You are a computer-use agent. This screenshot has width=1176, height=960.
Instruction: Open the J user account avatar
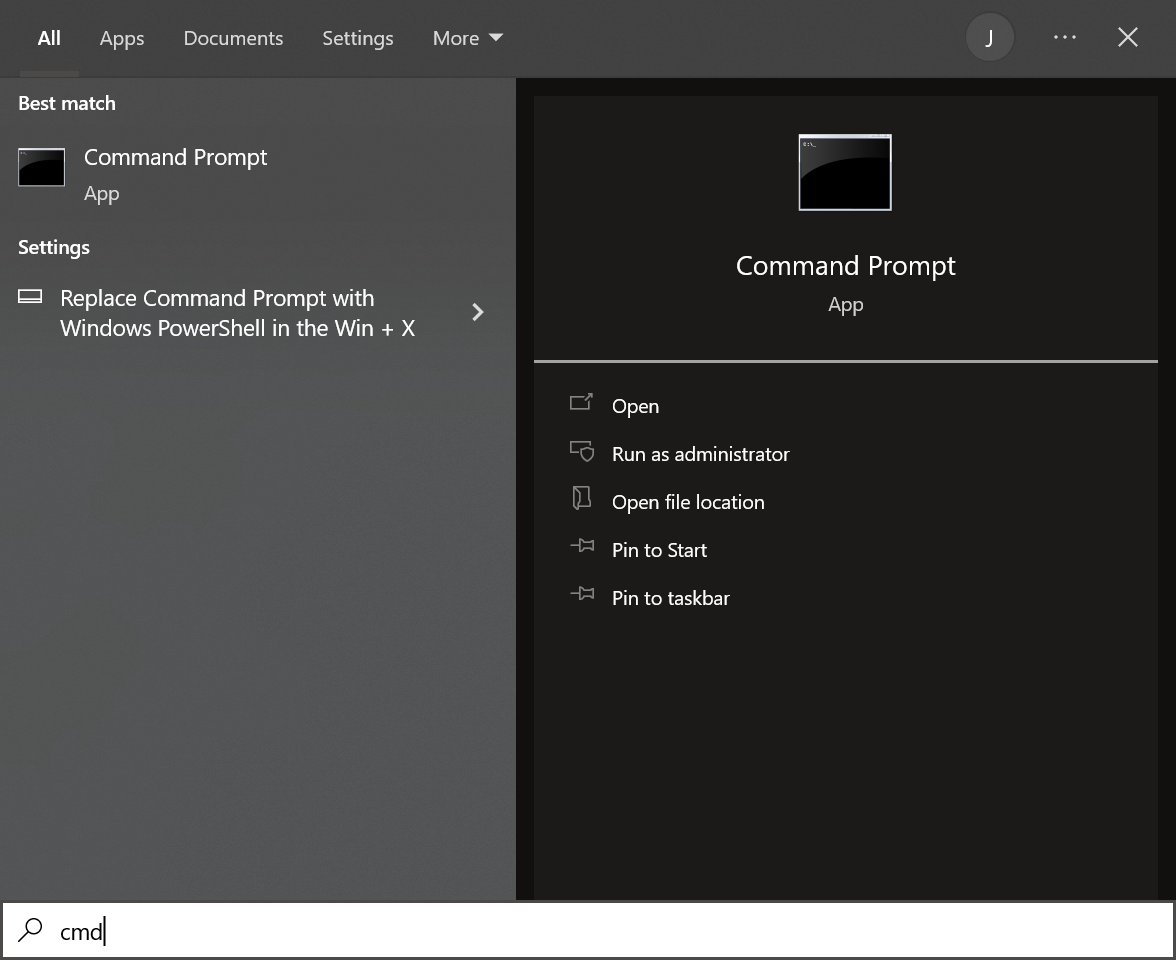(x=989, y=38)
